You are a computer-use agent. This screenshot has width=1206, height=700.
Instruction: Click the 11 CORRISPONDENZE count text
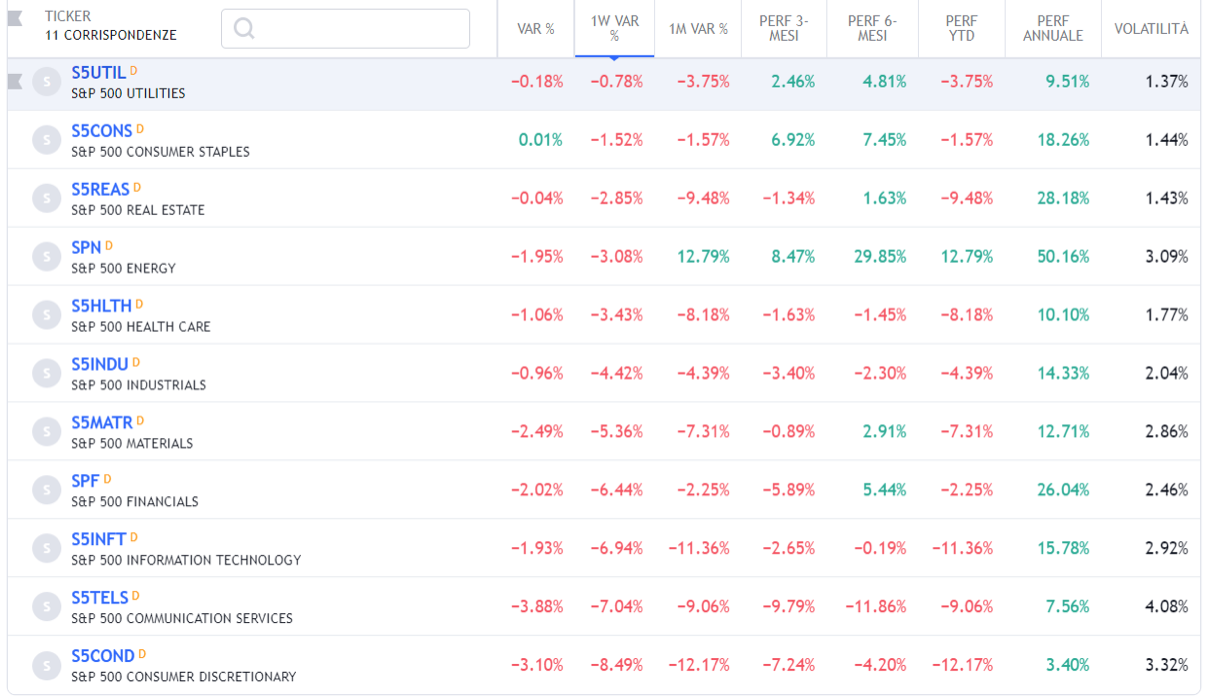point(111,35)
